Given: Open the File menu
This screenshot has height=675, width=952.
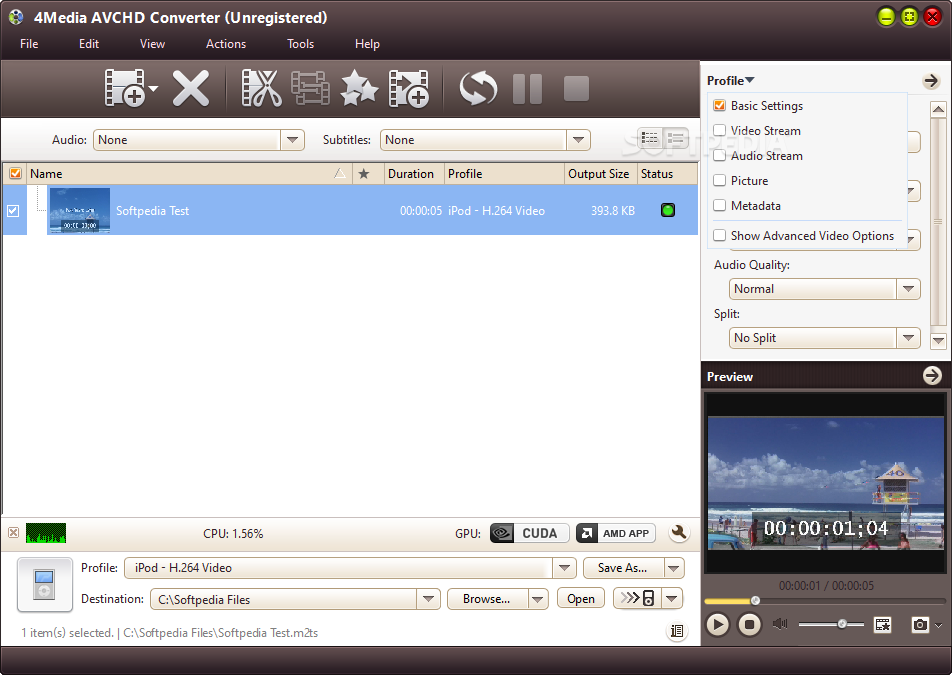Looking at the screenshot, I should (x=29, y=44).
